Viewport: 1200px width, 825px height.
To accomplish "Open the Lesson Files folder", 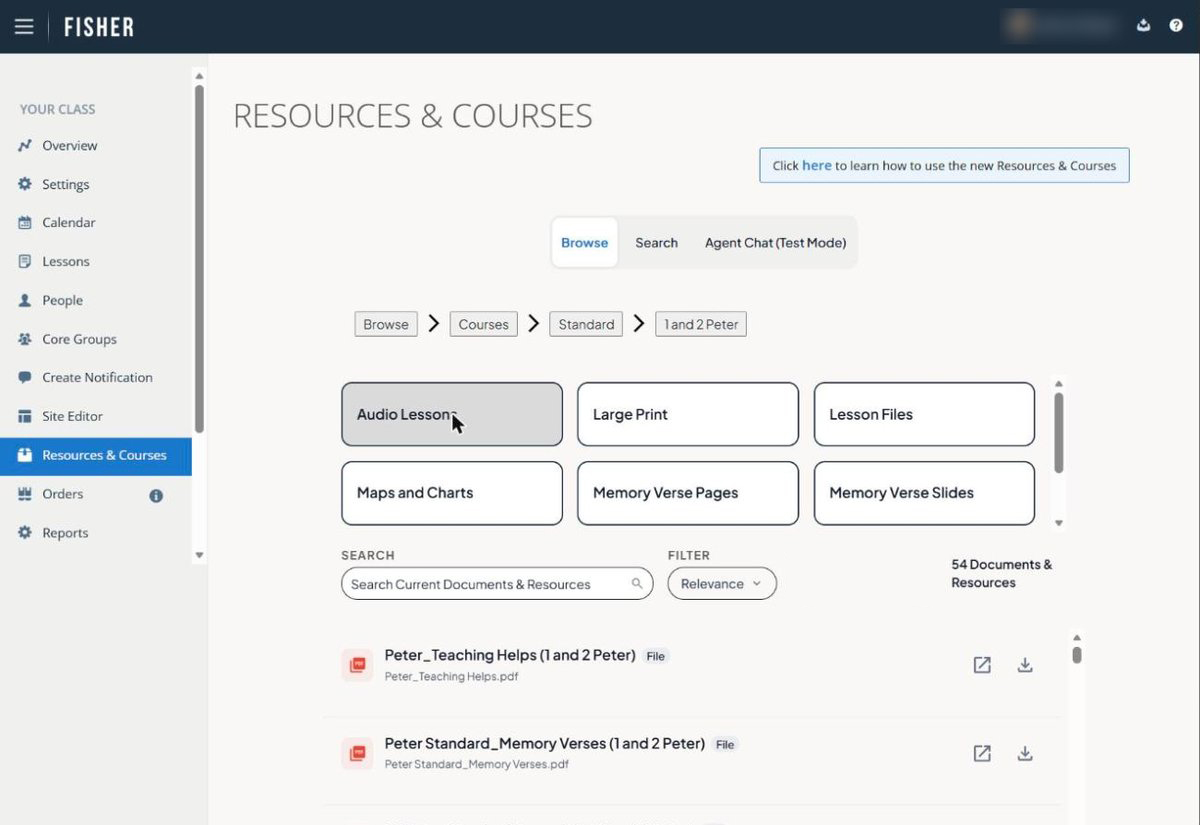I will coord(924,414).
